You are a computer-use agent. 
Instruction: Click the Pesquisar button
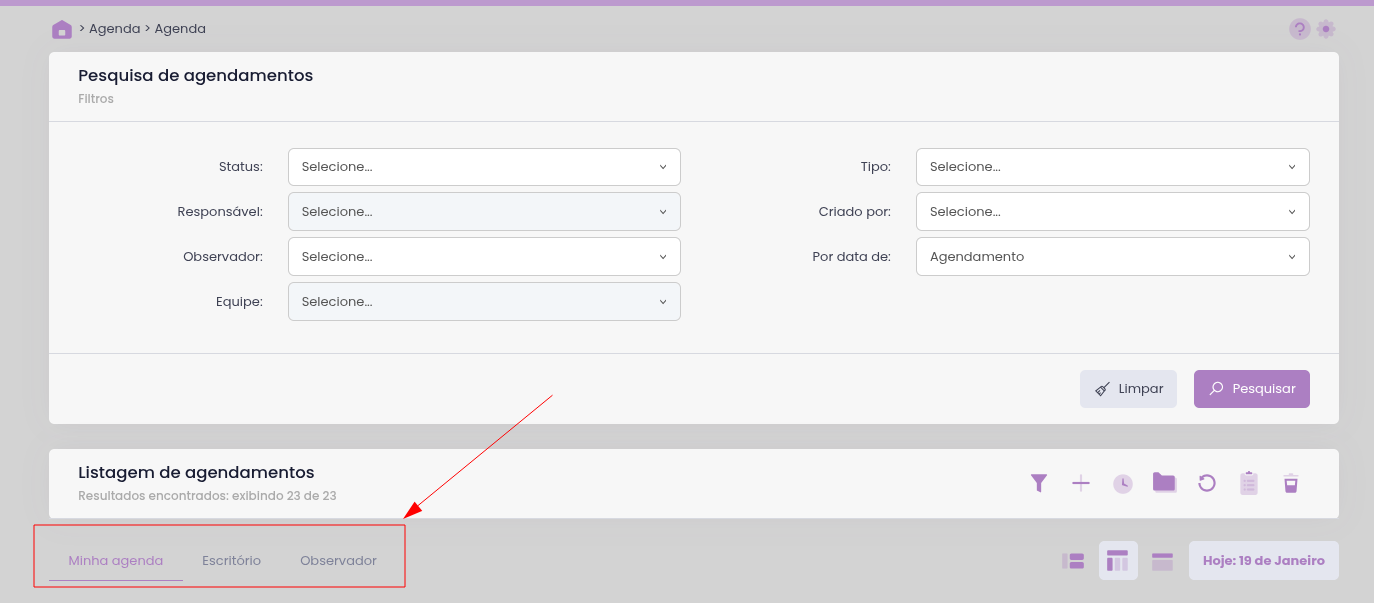[1251, 389]
